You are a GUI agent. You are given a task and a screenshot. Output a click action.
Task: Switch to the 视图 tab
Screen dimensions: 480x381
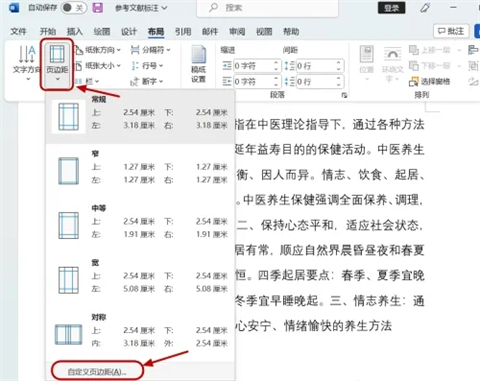click(264, 32)
